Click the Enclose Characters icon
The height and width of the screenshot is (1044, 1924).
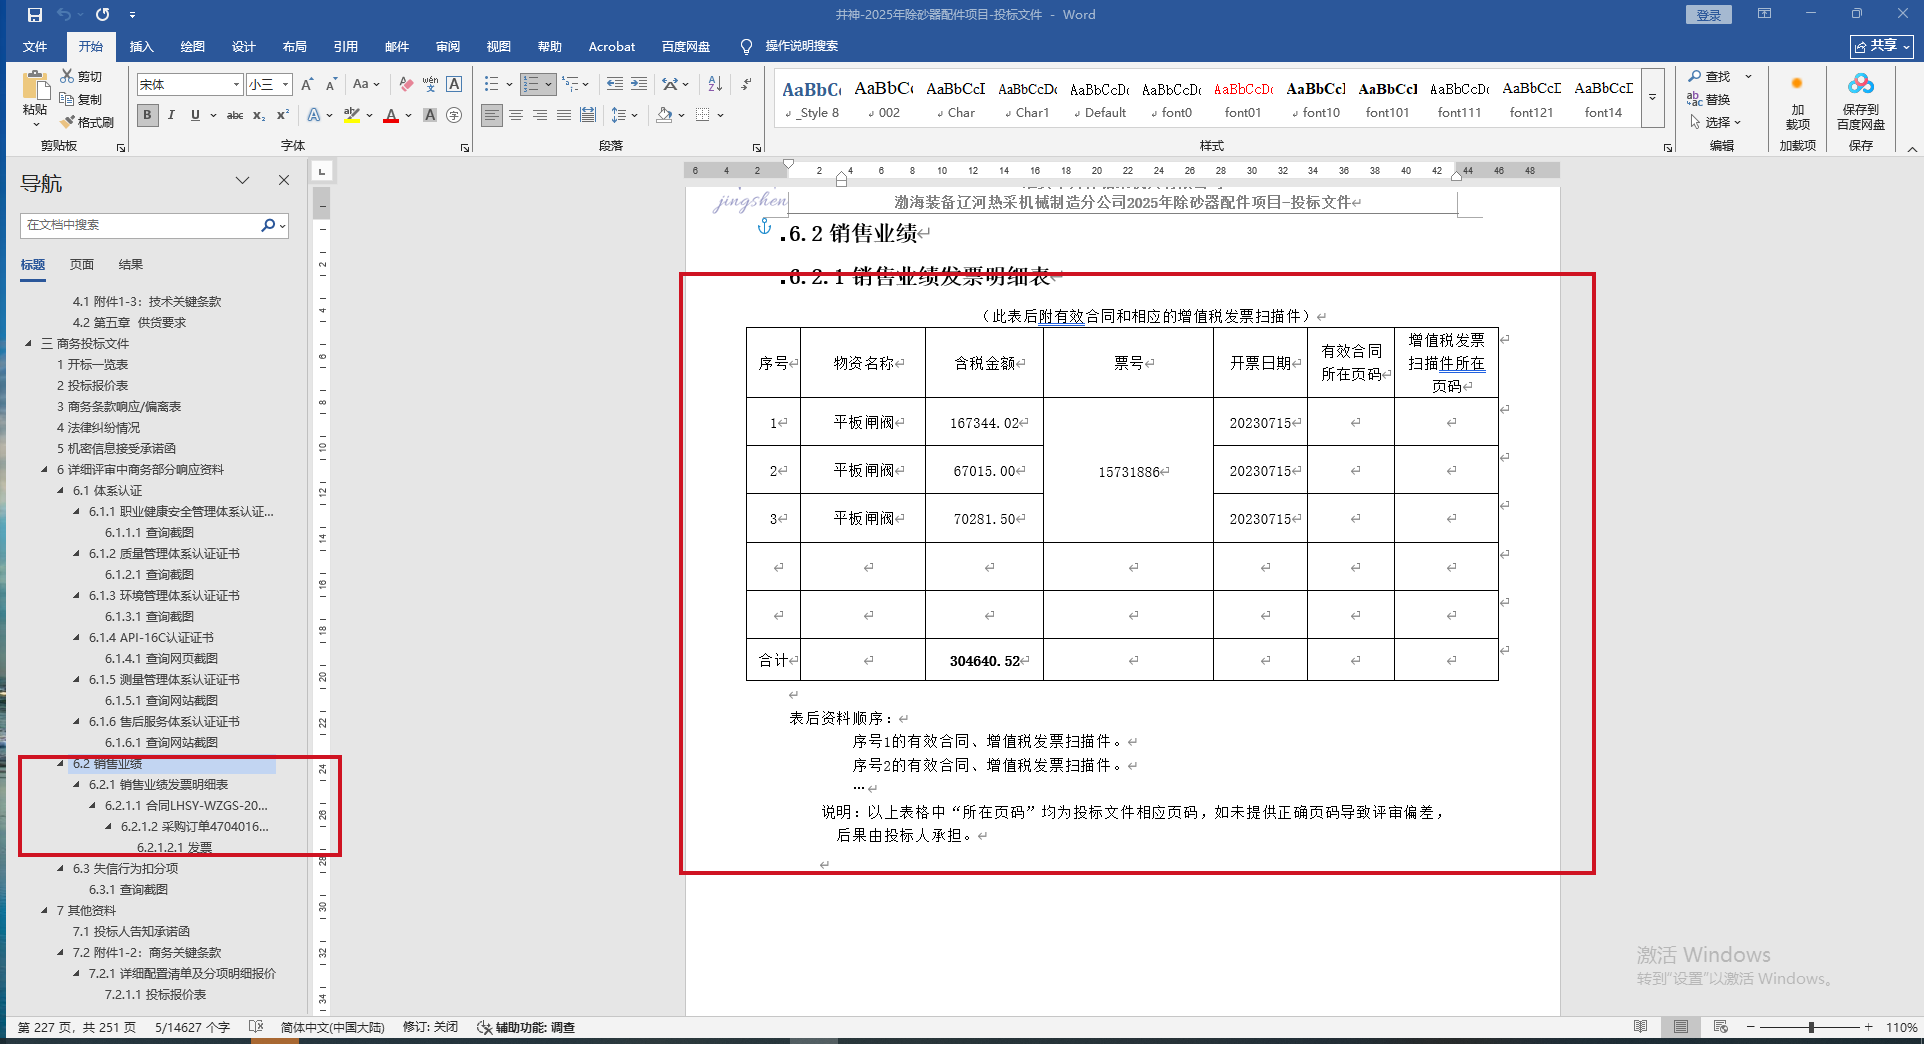click(454, 115)
